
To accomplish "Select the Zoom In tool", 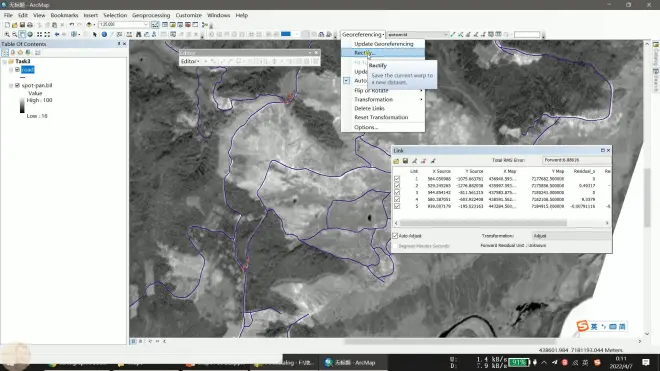I will (7, 35).
